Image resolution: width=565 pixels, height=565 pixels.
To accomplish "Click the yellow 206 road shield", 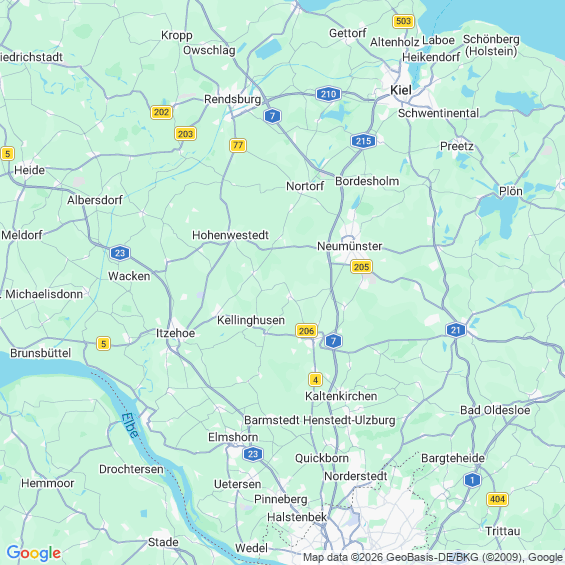I will pyautogui.click(x=306, y=330).
